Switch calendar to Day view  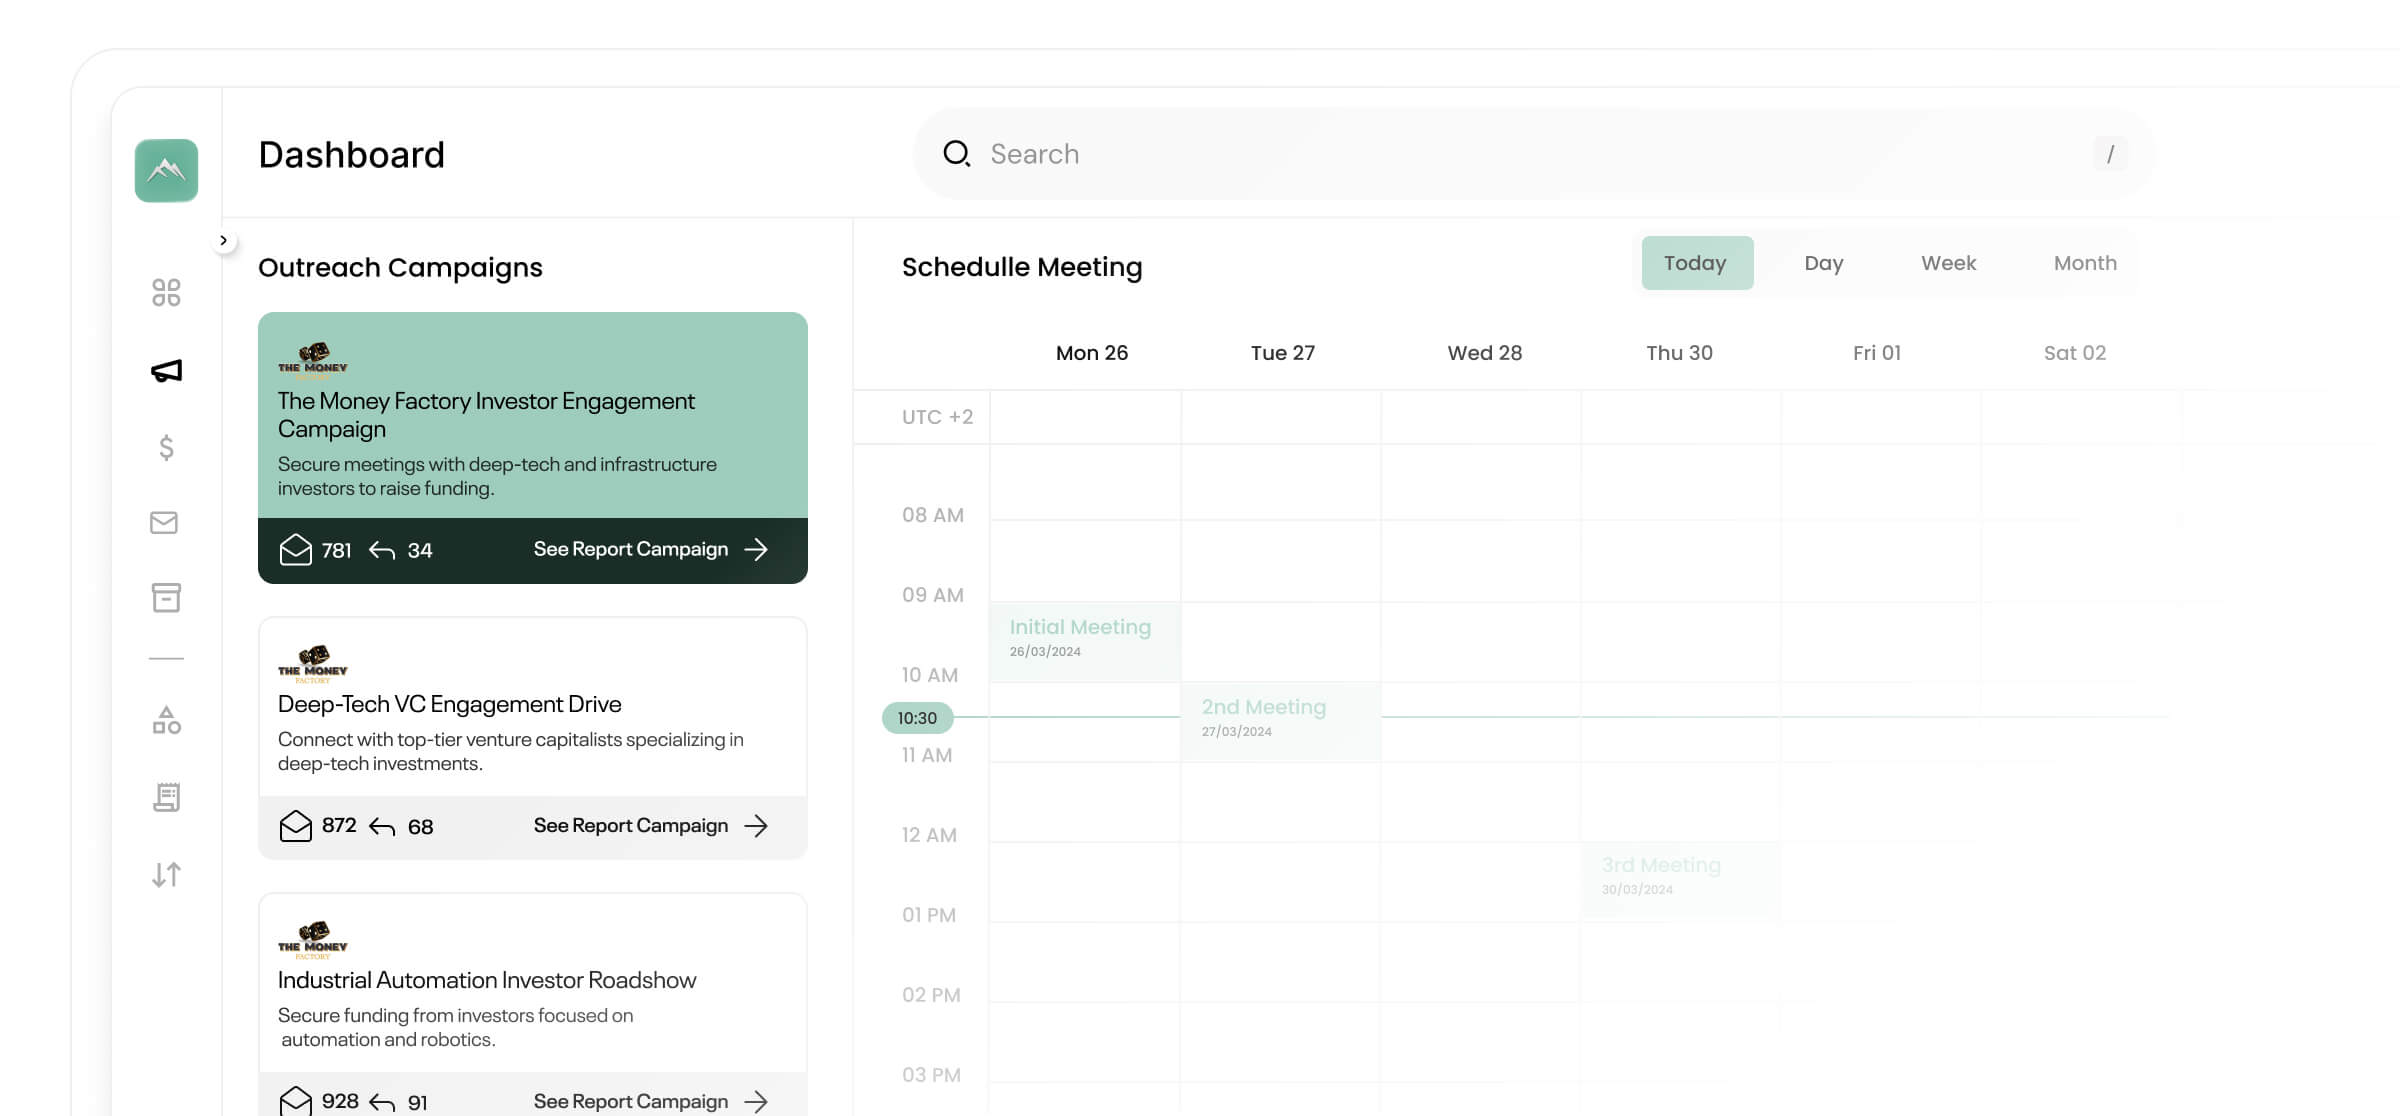point(1823,263)
